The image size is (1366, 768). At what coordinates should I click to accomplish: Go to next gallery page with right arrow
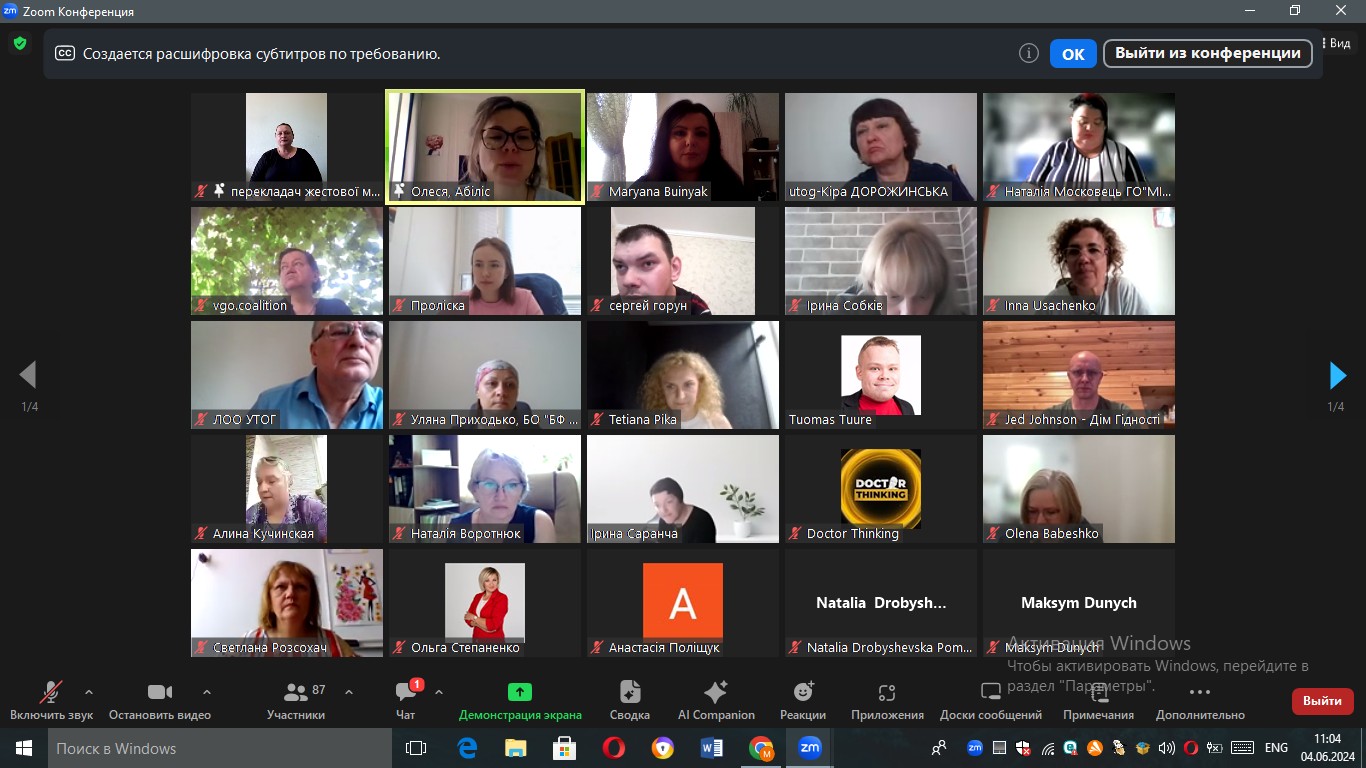click(1337, 376)
